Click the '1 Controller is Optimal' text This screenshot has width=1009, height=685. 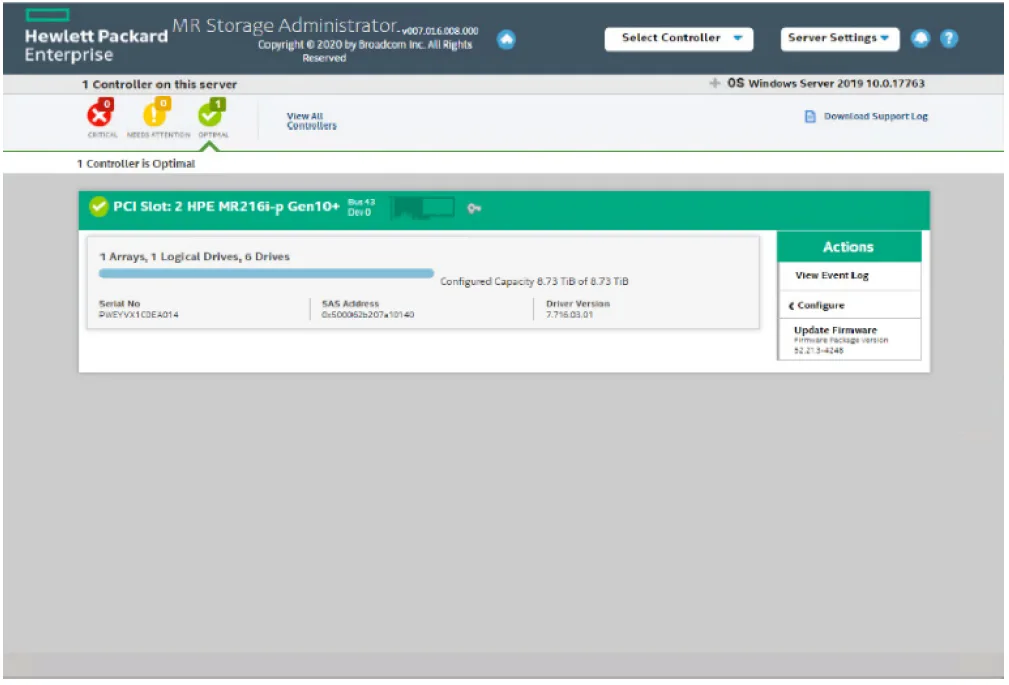tap(136, 164)
